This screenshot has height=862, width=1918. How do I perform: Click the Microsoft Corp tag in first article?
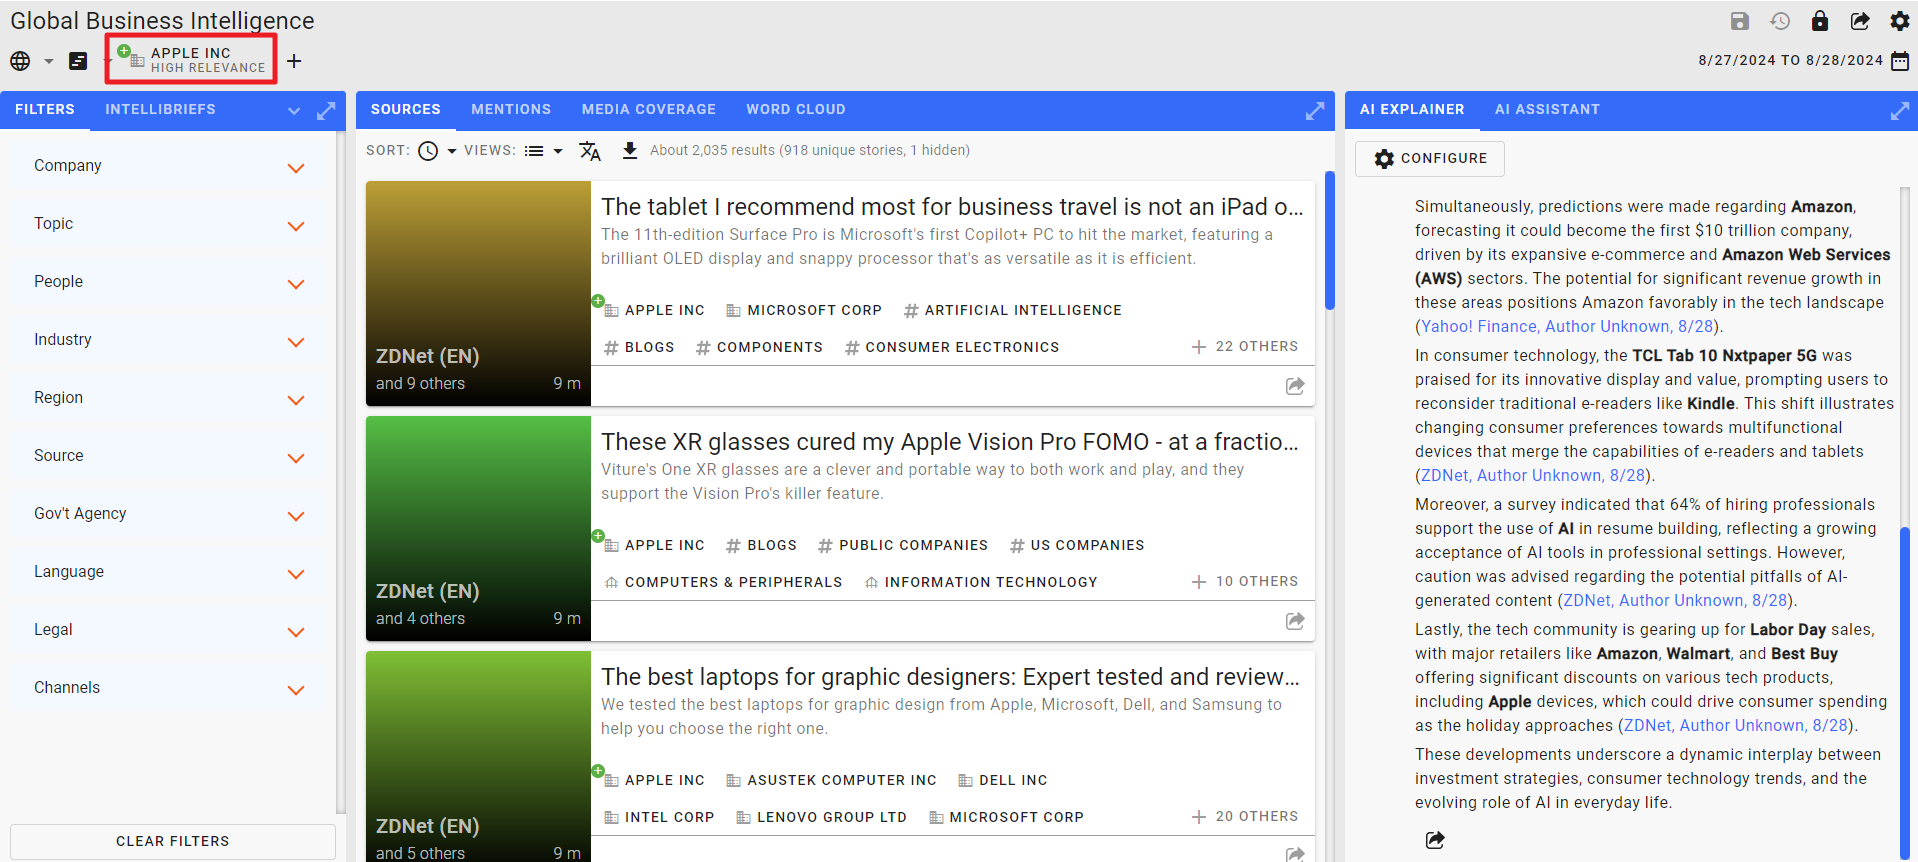tap(804, 310)
